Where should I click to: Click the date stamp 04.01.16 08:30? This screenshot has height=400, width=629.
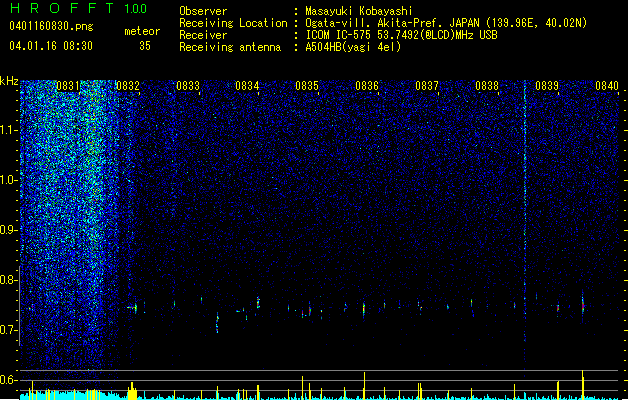(51, 46)
